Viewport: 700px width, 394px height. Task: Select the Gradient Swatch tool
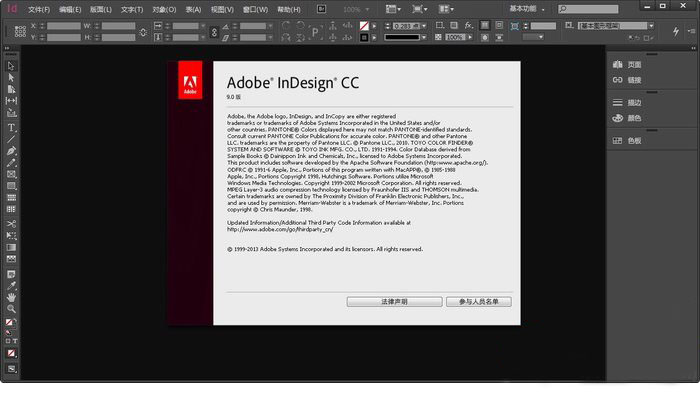[x=11, y=247]
